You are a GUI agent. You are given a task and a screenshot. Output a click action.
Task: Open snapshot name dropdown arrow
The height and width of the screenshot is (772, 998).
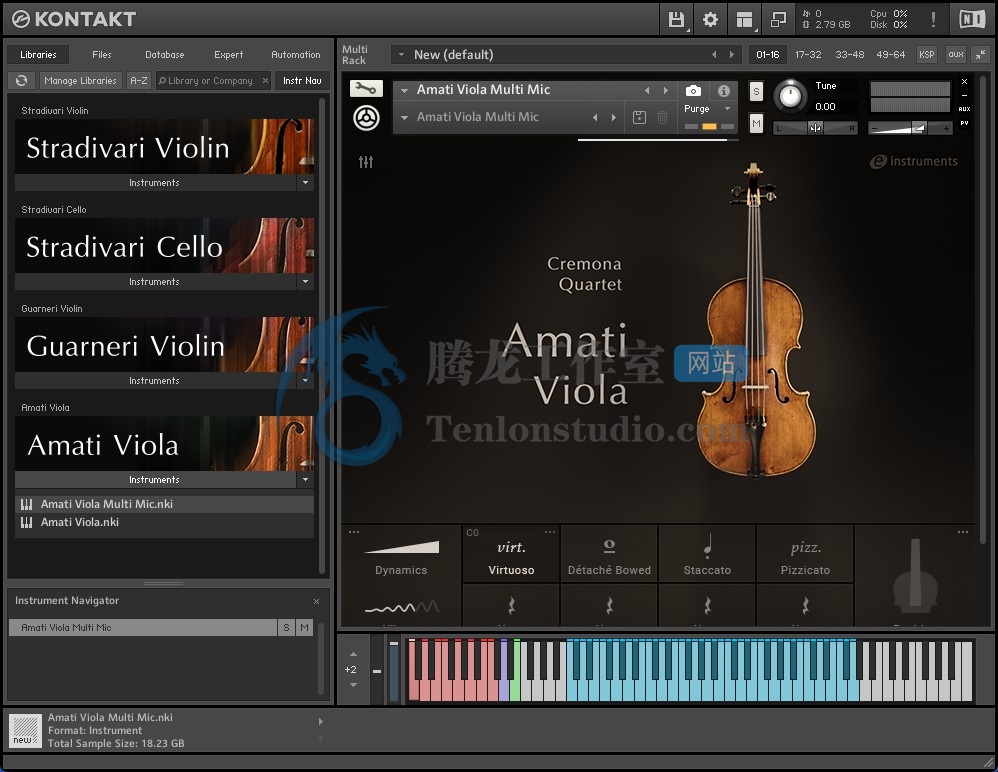[404, 118]
